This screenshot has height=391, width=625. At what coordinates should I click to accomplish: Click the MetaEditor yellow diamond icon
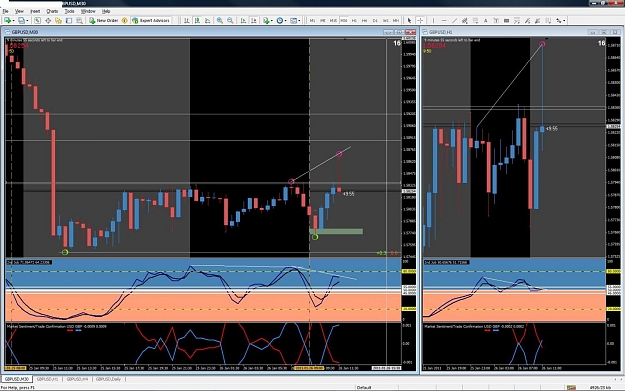coord(124,20)
